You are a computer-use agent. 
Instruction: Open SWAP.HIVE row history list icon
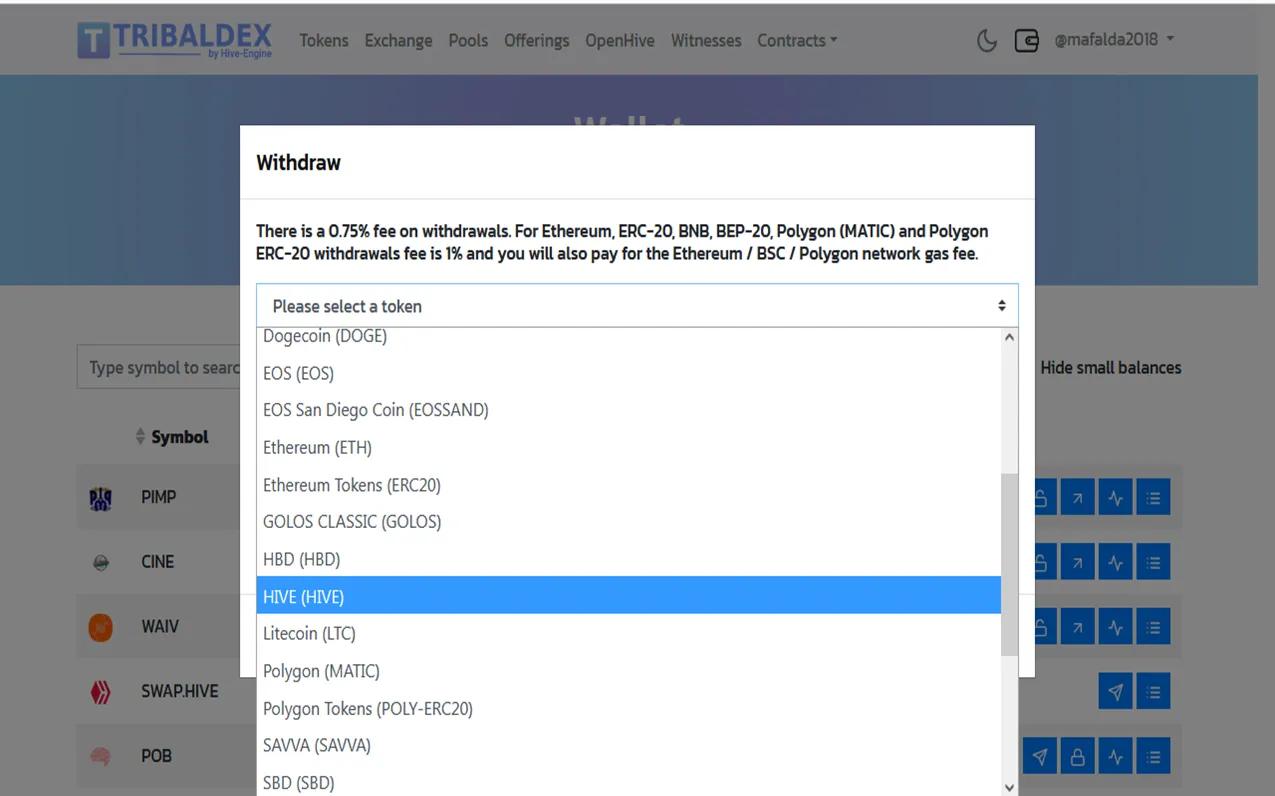1153,691
